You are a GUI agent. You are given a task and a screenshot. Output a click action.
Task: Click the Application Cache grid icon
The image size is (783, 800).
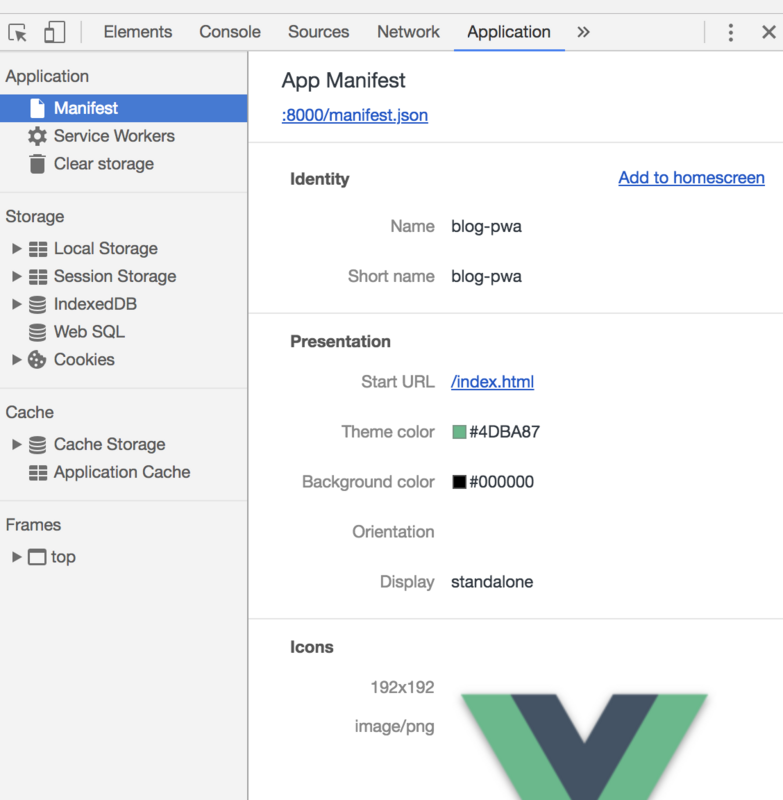click(x=37, y=472)
